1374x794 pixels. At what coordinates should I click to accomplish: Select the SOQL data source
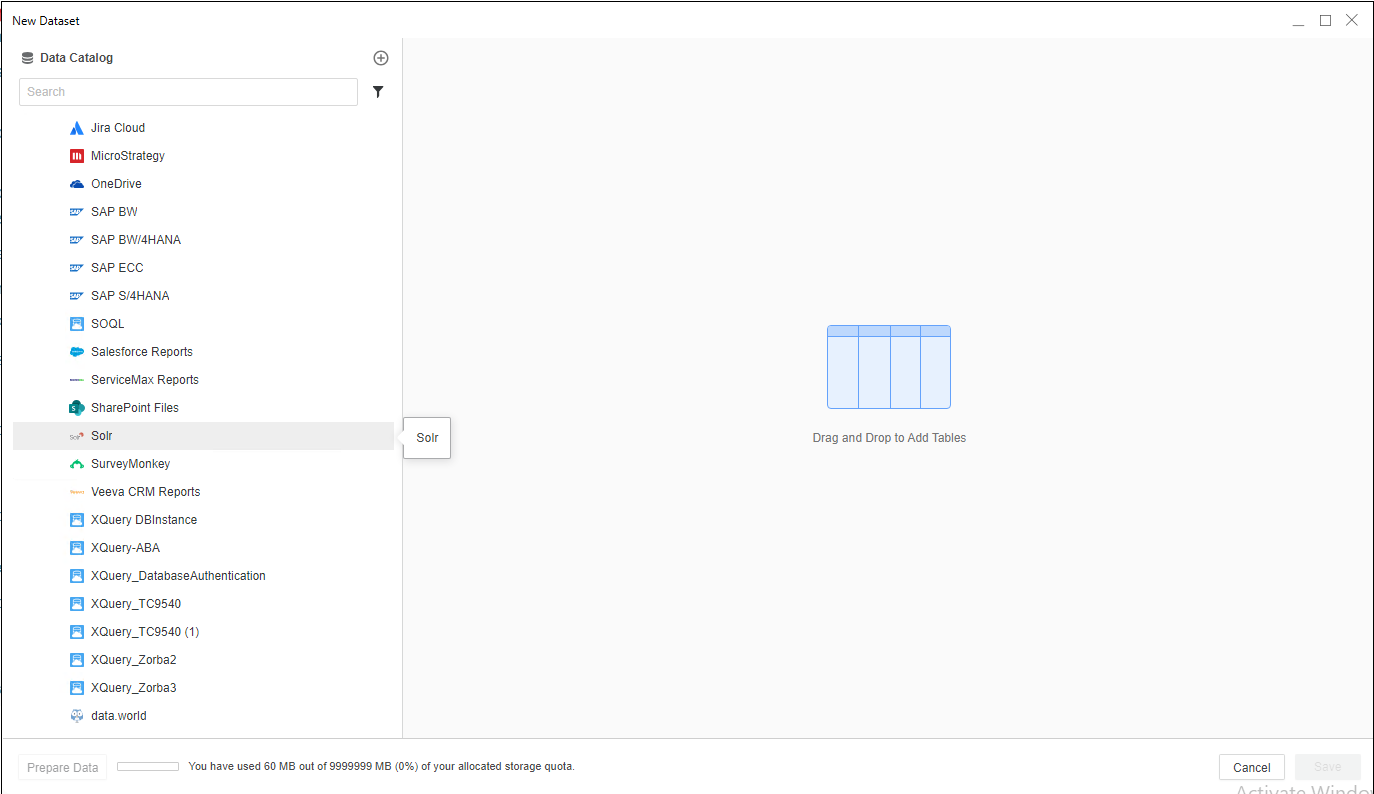(x=203, y=324)
